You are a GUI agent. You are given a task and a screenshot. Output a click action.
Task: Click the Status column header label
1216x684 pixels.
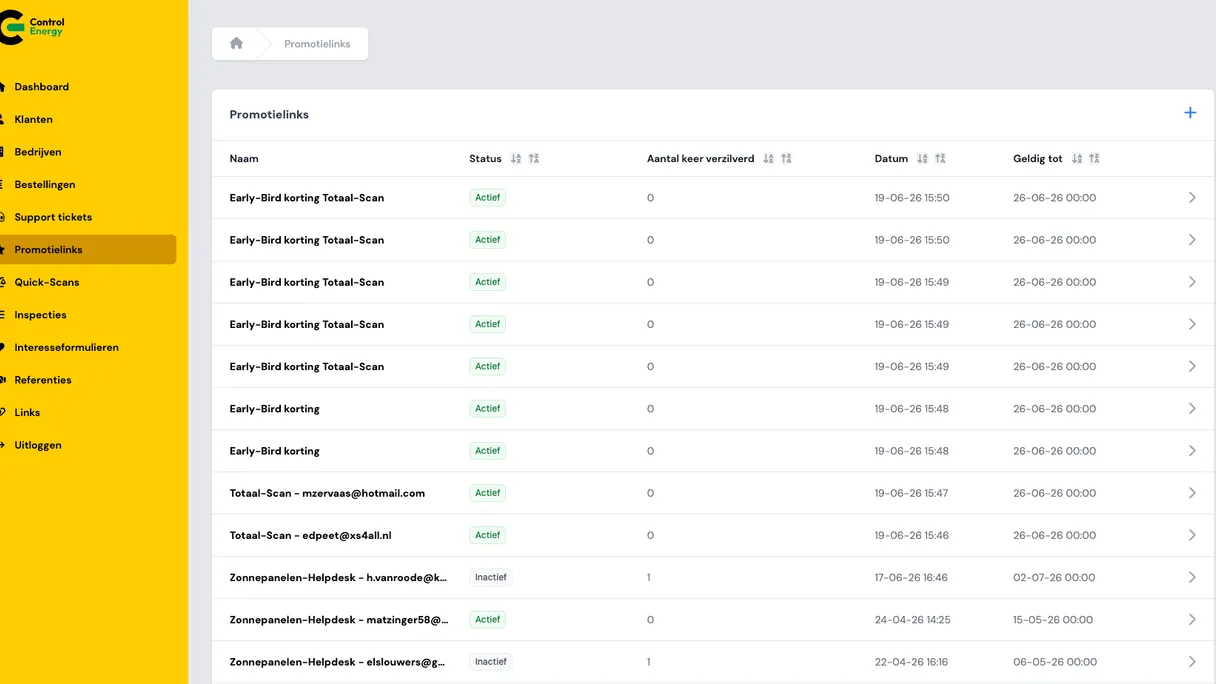pyautogui.click(x=485, y=158)
